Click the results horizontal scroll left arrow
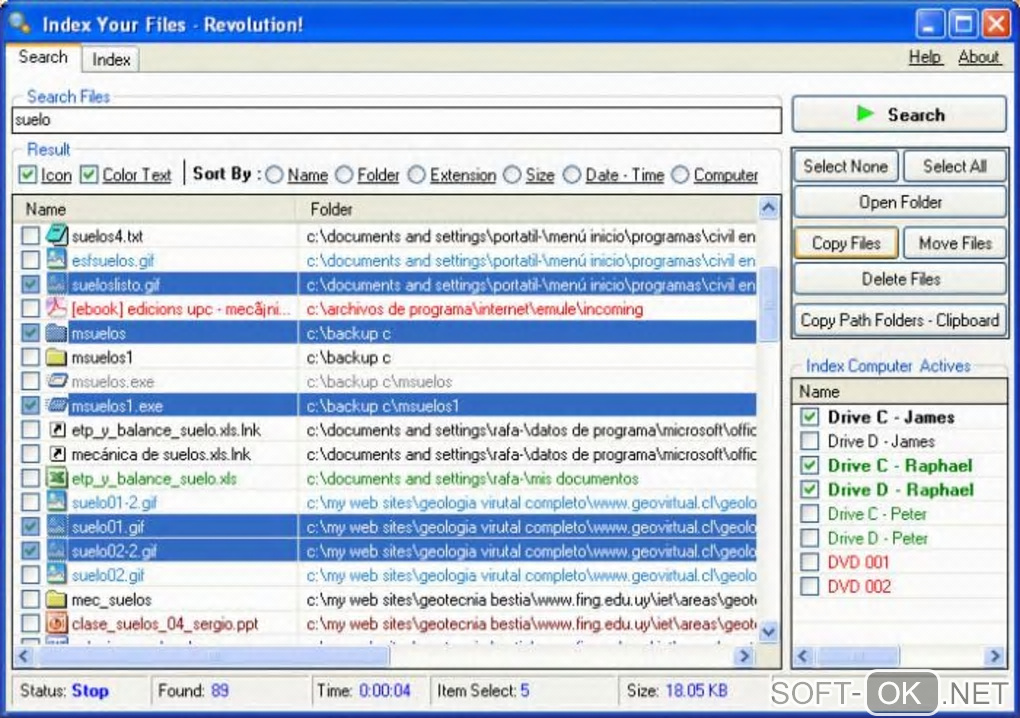This screenshot has width=1020, height=718. click(x=23, y=656)
